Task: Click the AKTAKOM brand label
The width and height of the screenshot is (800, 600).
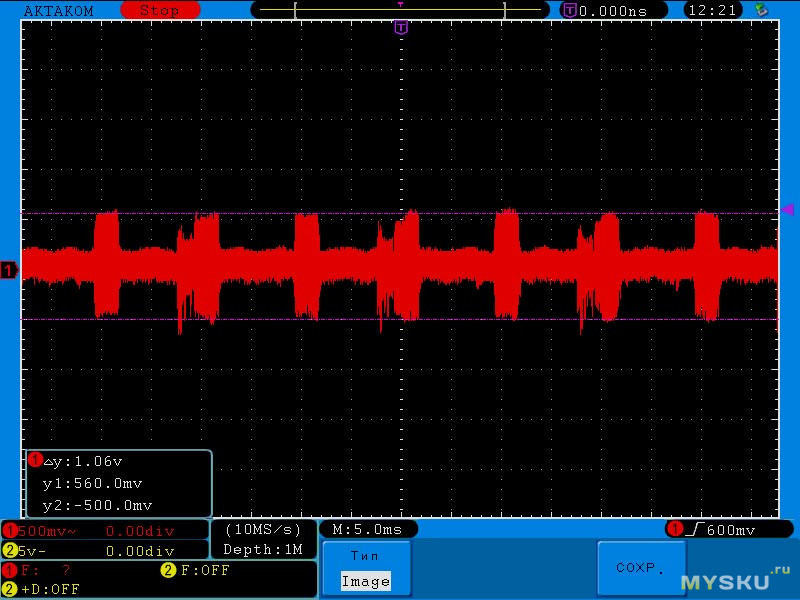Action: 58,10
